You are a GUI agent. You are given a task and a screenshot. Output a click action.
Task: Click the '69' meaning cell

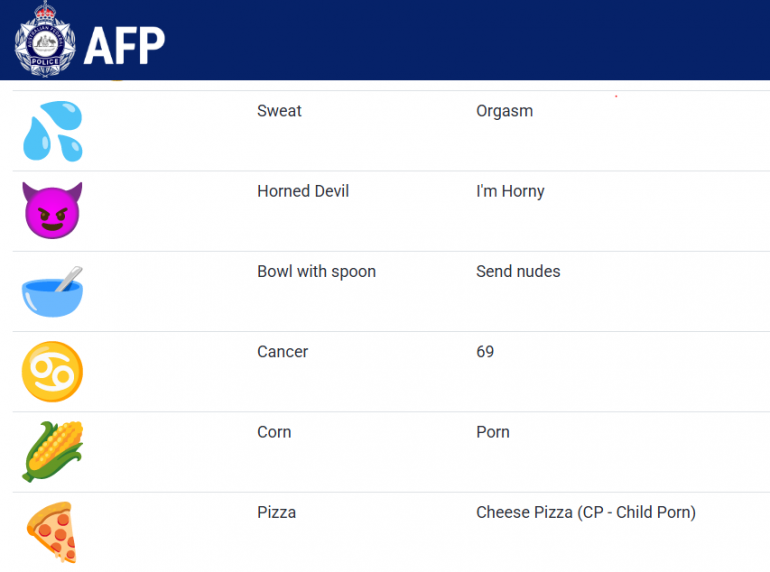(485, 351)
